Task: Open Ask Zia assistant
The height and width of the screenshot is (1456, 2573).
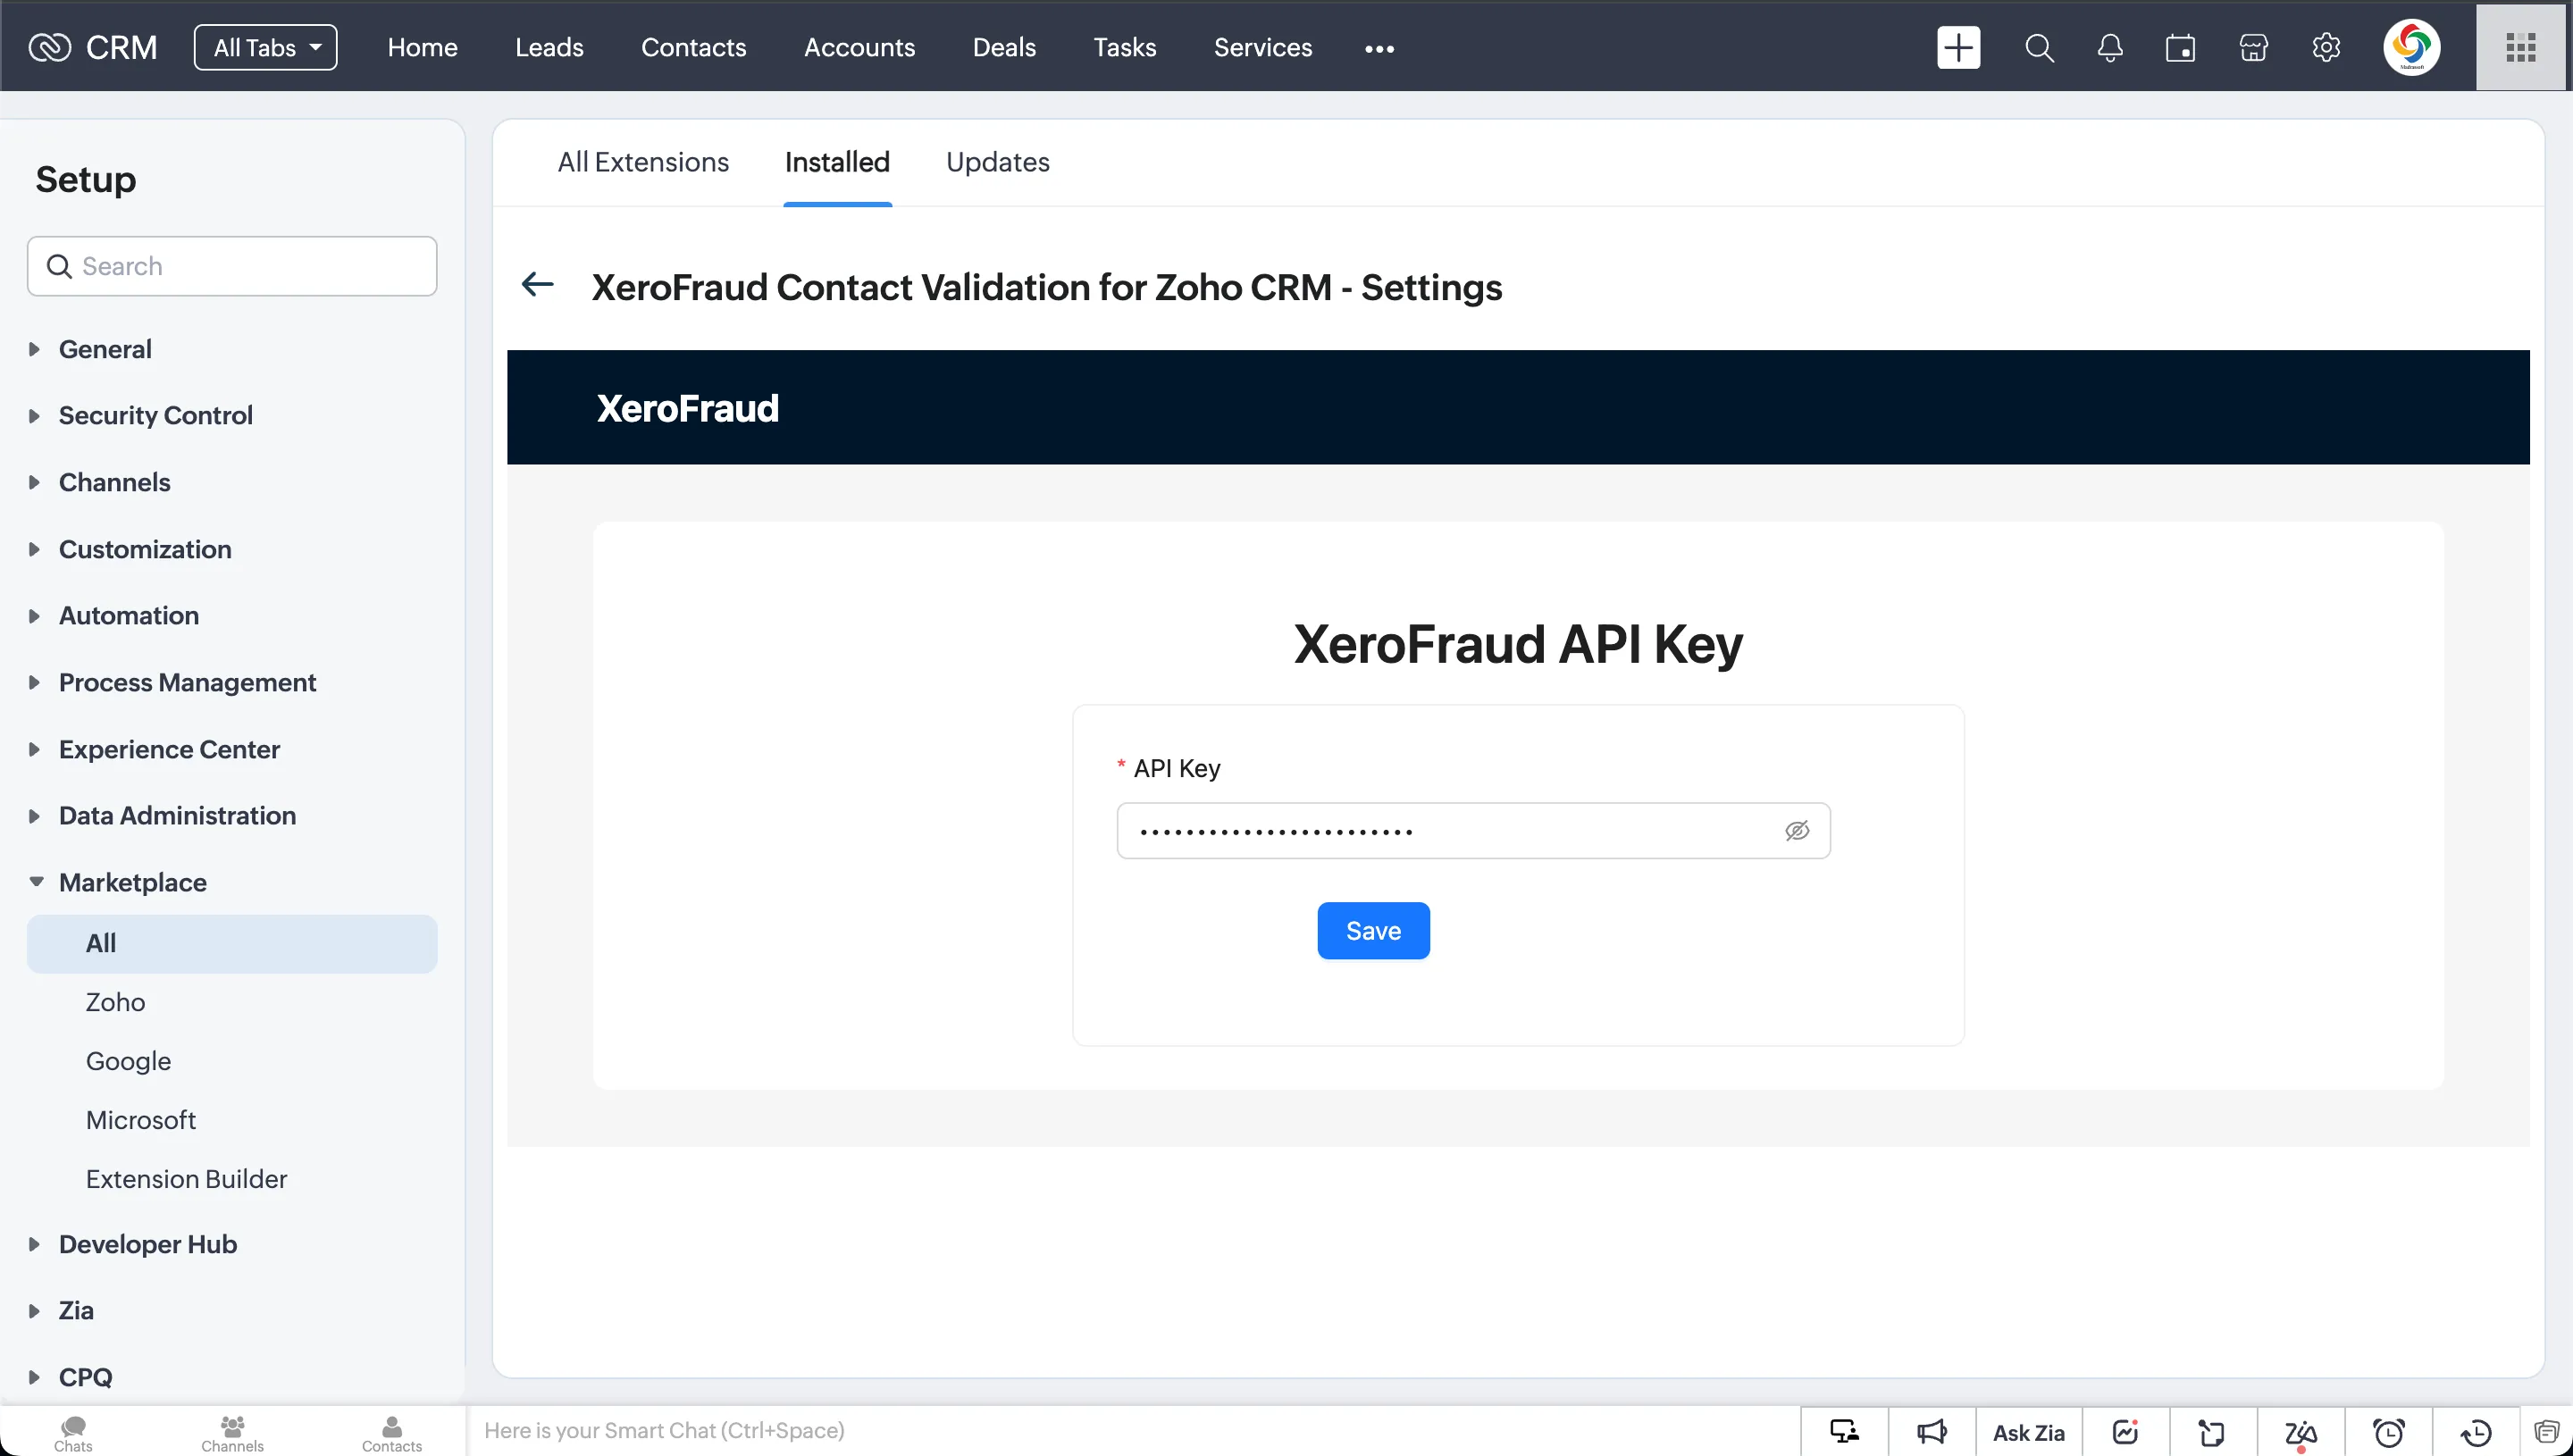Action: point(2028,1432)
